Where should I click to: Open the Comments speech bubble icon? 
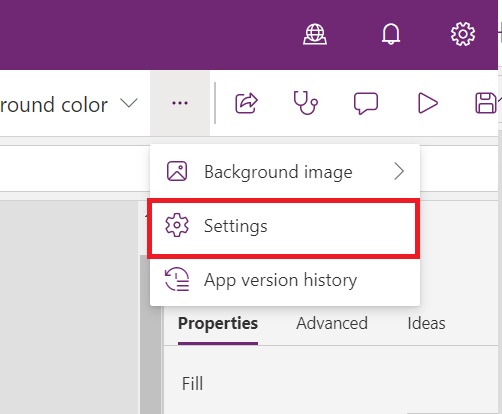tap(366, 103)
